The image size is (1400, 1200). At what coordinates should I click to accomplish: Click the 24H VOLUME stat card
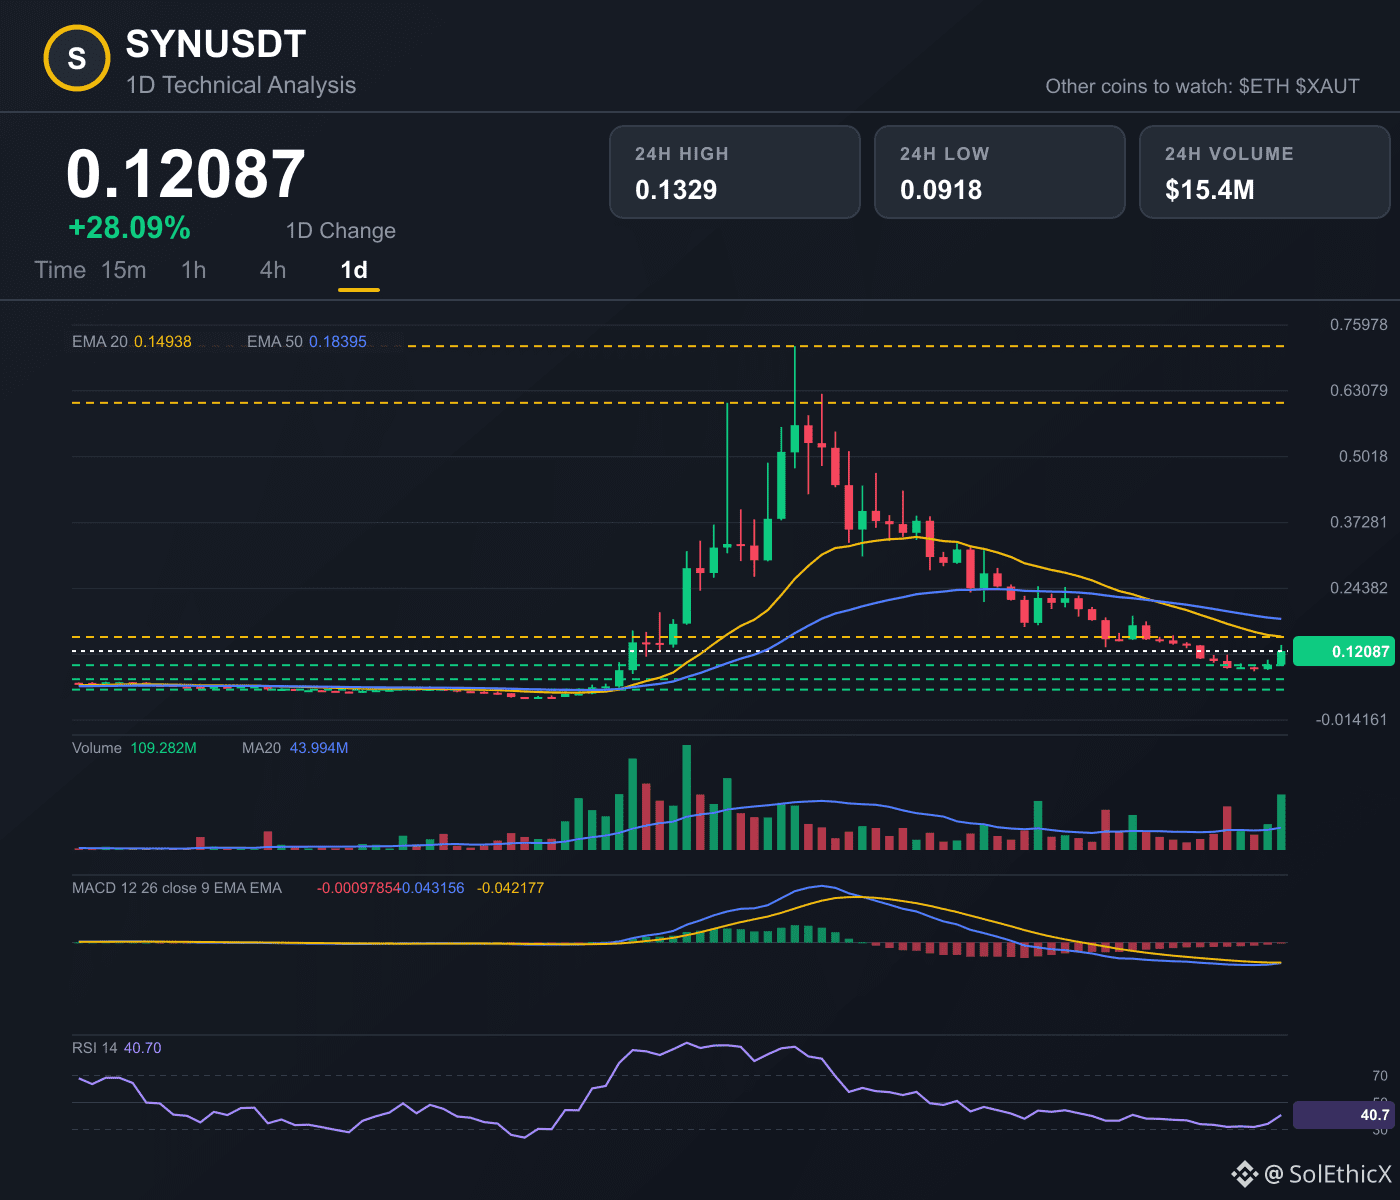click(x=1265, y=172)
